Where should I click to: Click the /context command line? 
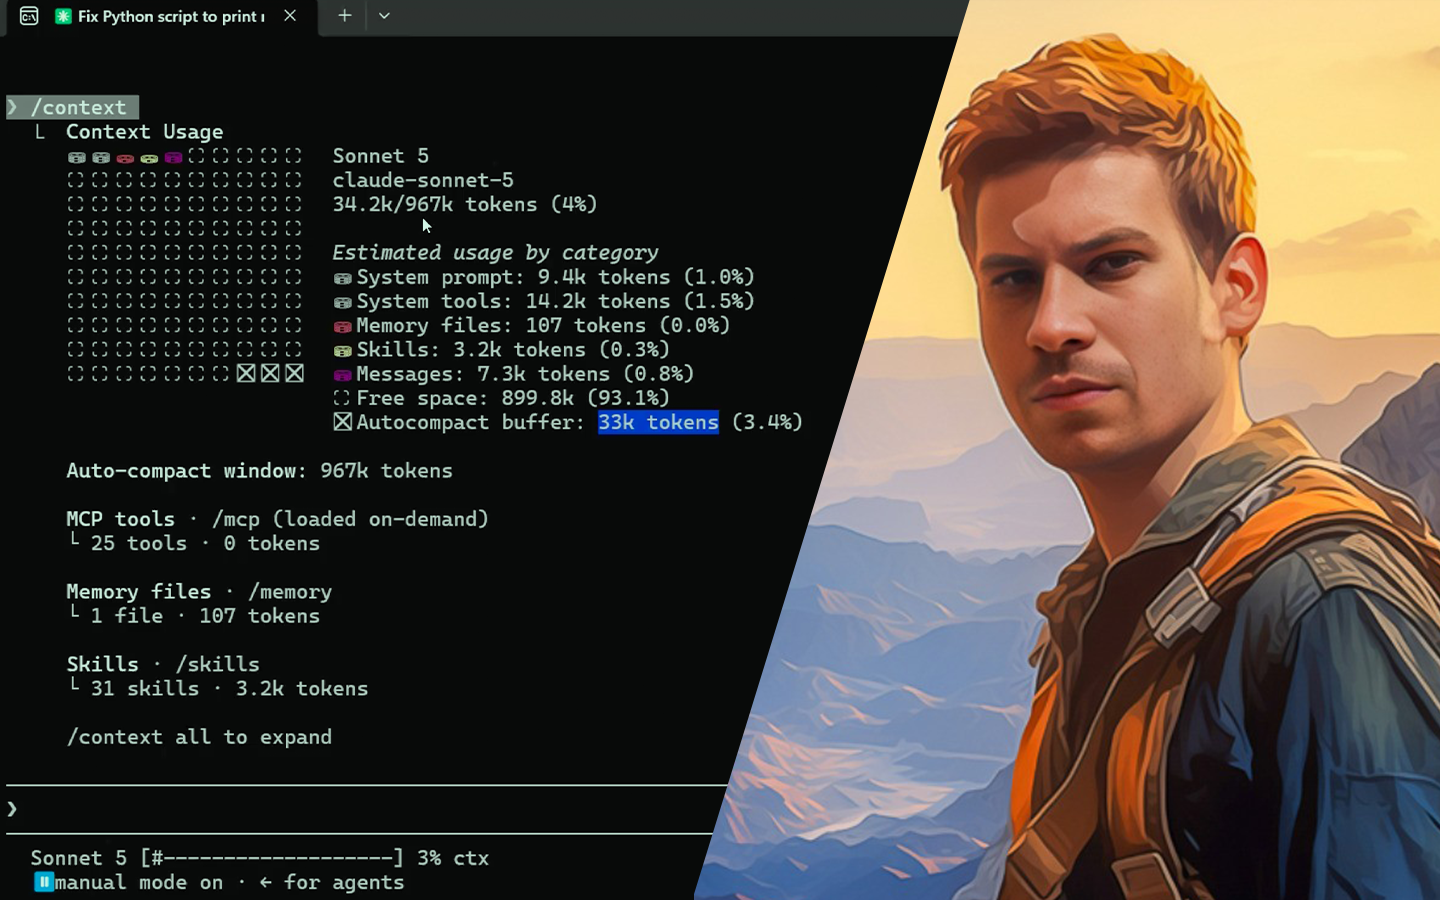tap(73, 107)
